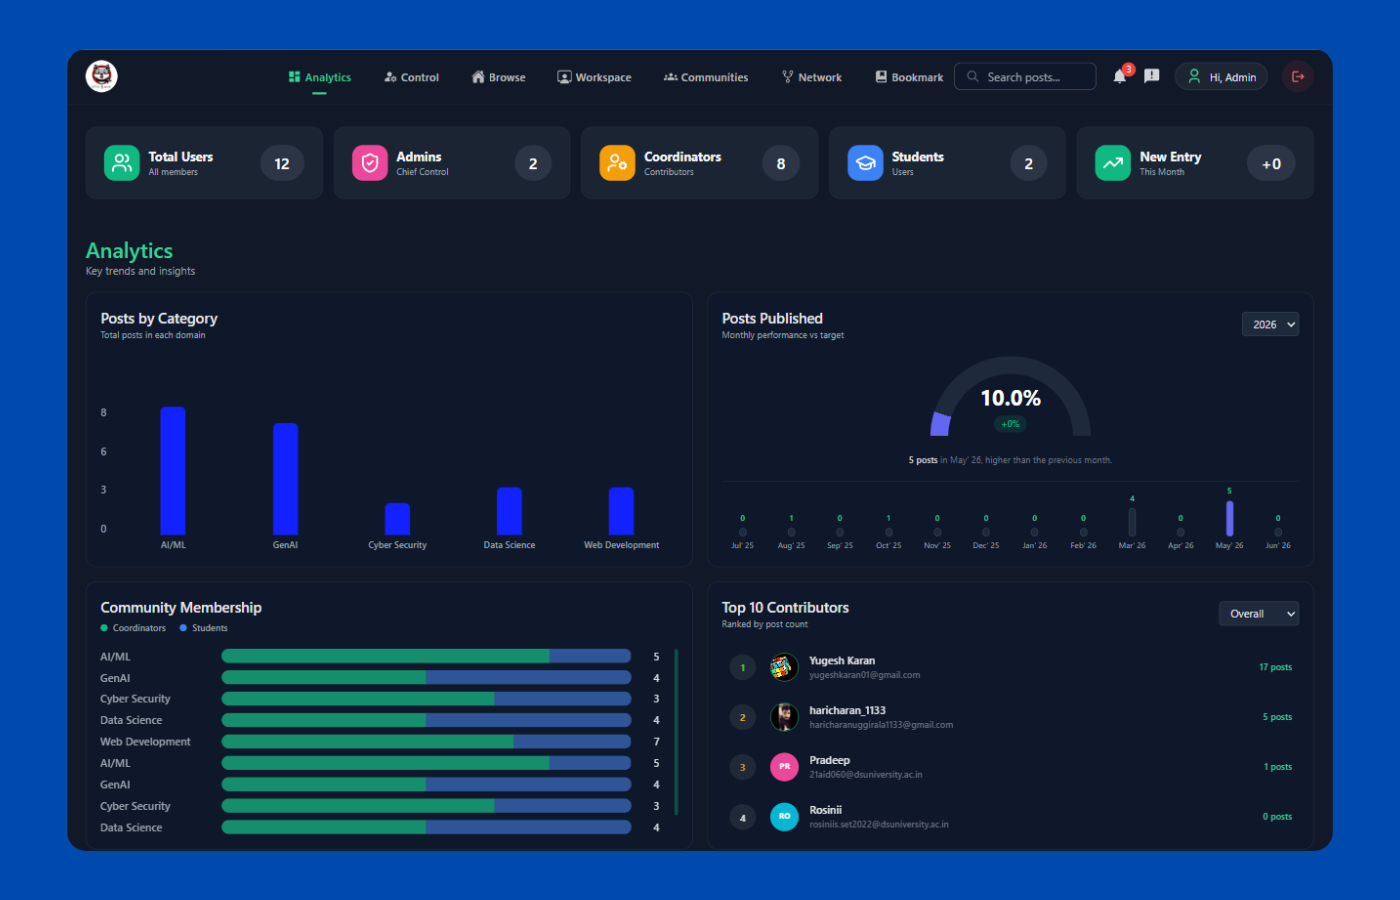This screenshot has width=1400, height=900.
Task: Click rank 2 badge in contributors
Action: (743, 717)
